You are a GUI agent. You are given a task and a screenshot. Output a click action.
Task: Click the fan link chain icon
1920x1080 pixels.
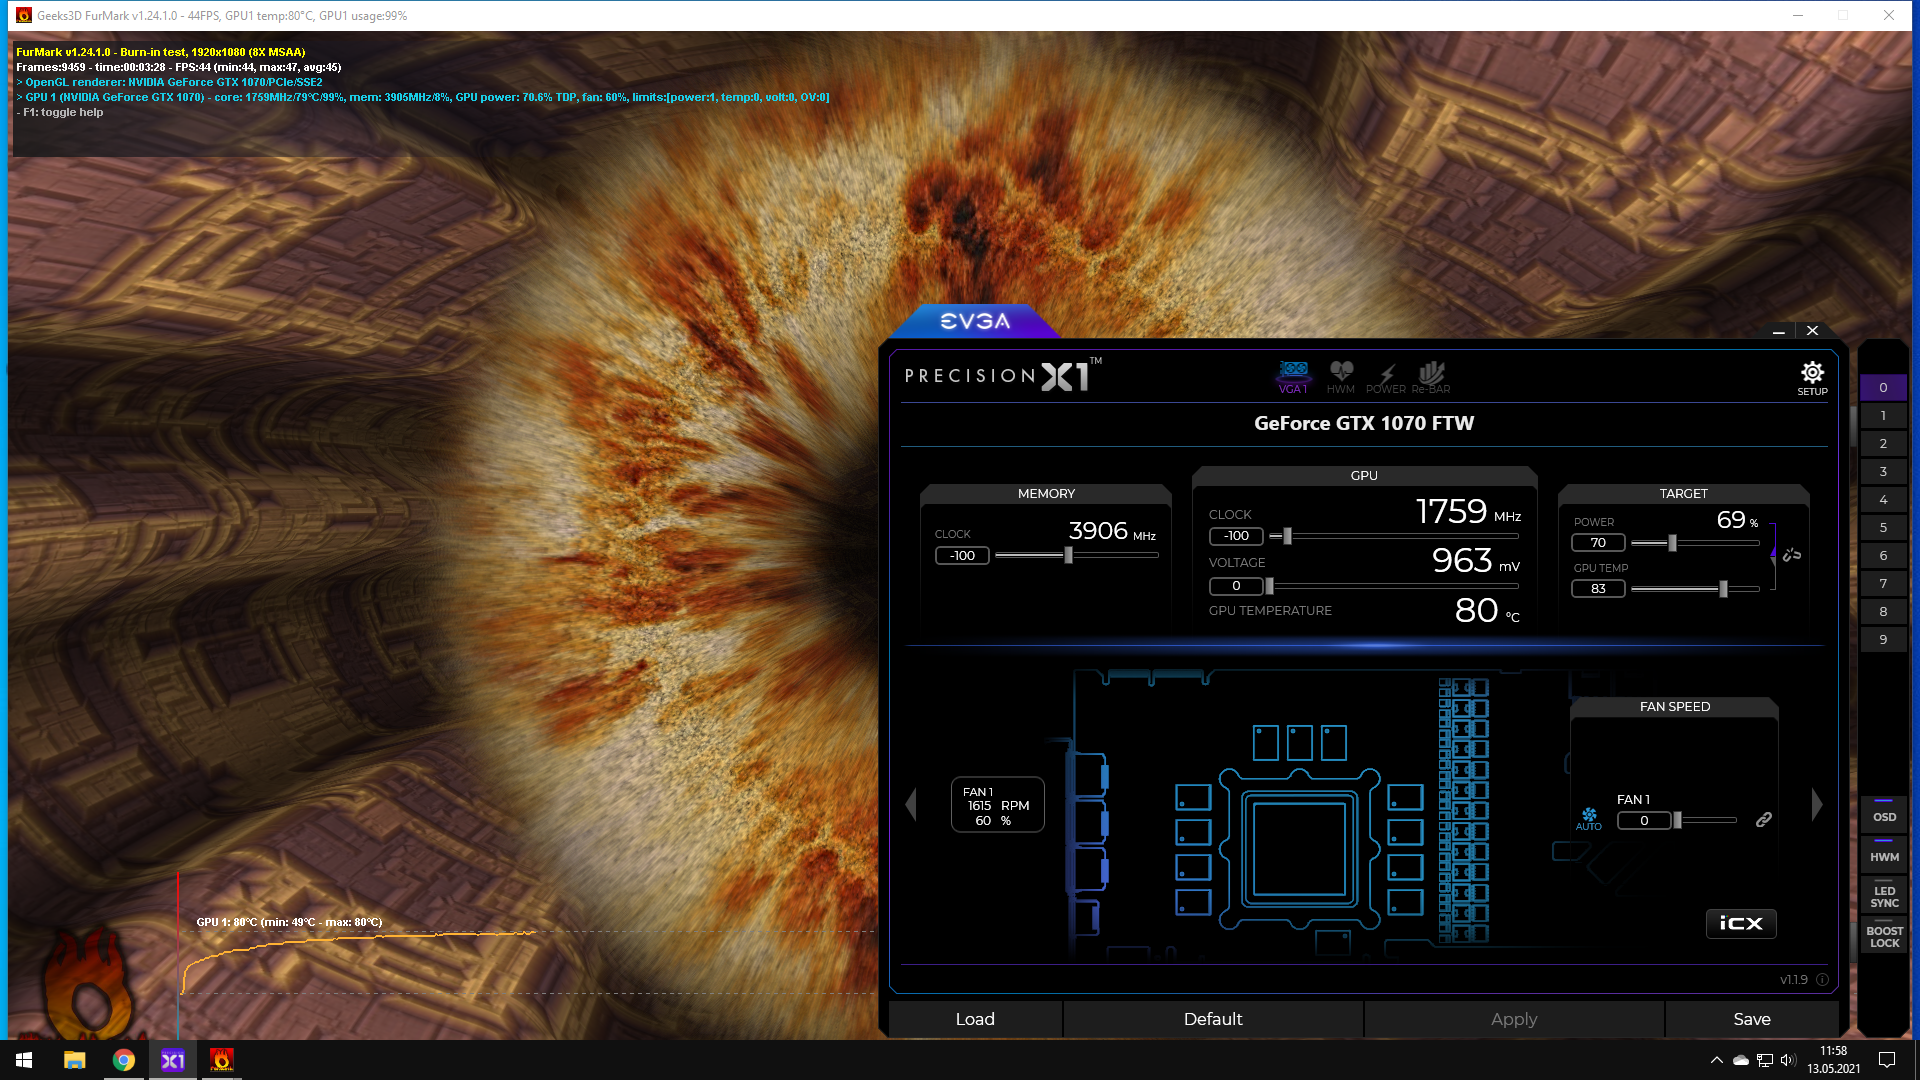pos(1764,820)
